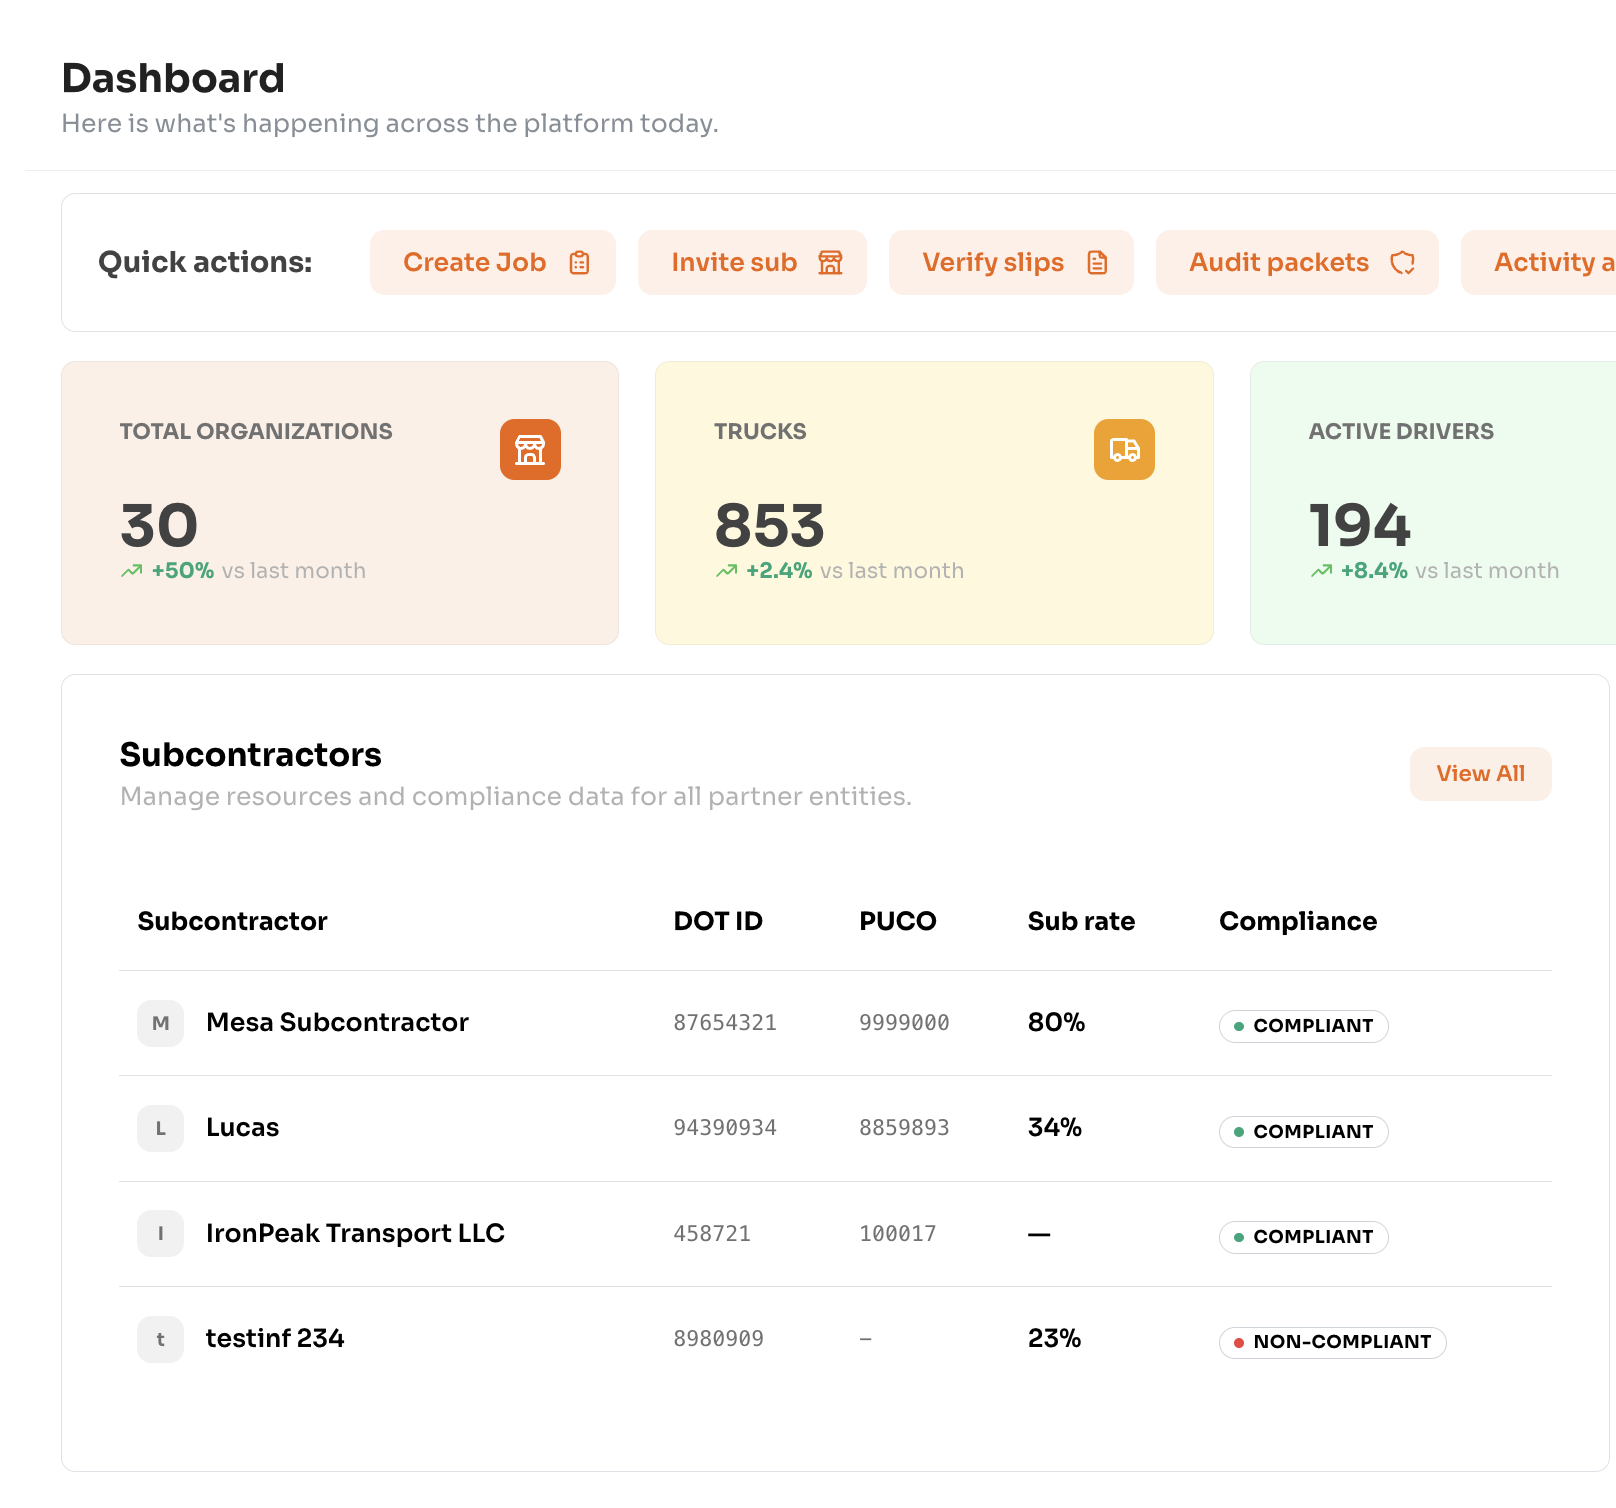Image resolution: width=1616 pixels, height=1508 pixels.
Task: Select the Mesa Subcontractor row name
Action: (x=337, y=1022)
